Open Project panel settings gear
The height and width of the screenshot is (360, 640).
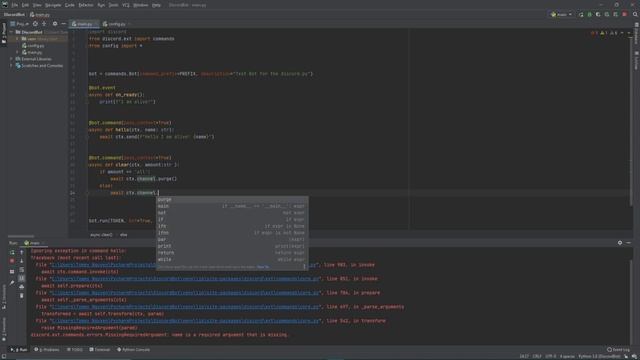click(55, 24)
